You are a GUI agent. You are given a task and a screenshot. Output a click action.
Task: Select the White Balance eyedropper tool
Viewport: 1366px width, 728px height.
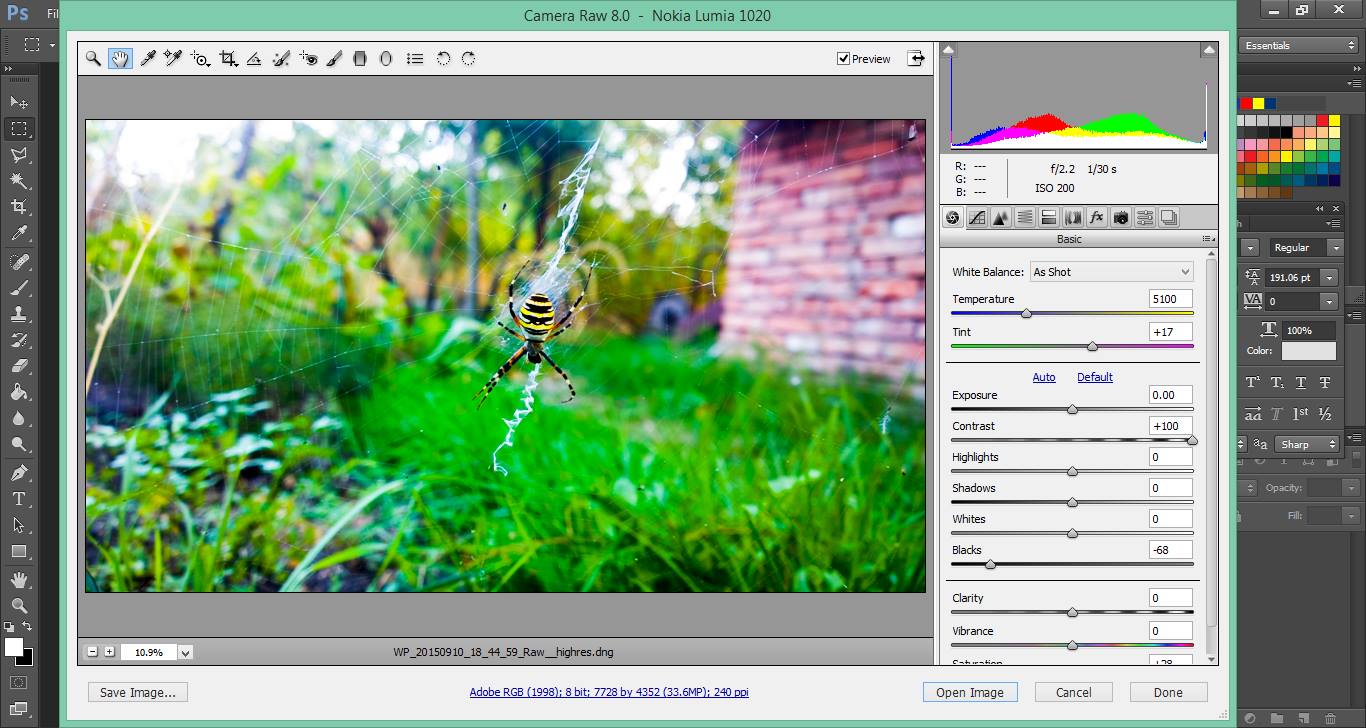[148, 59]
